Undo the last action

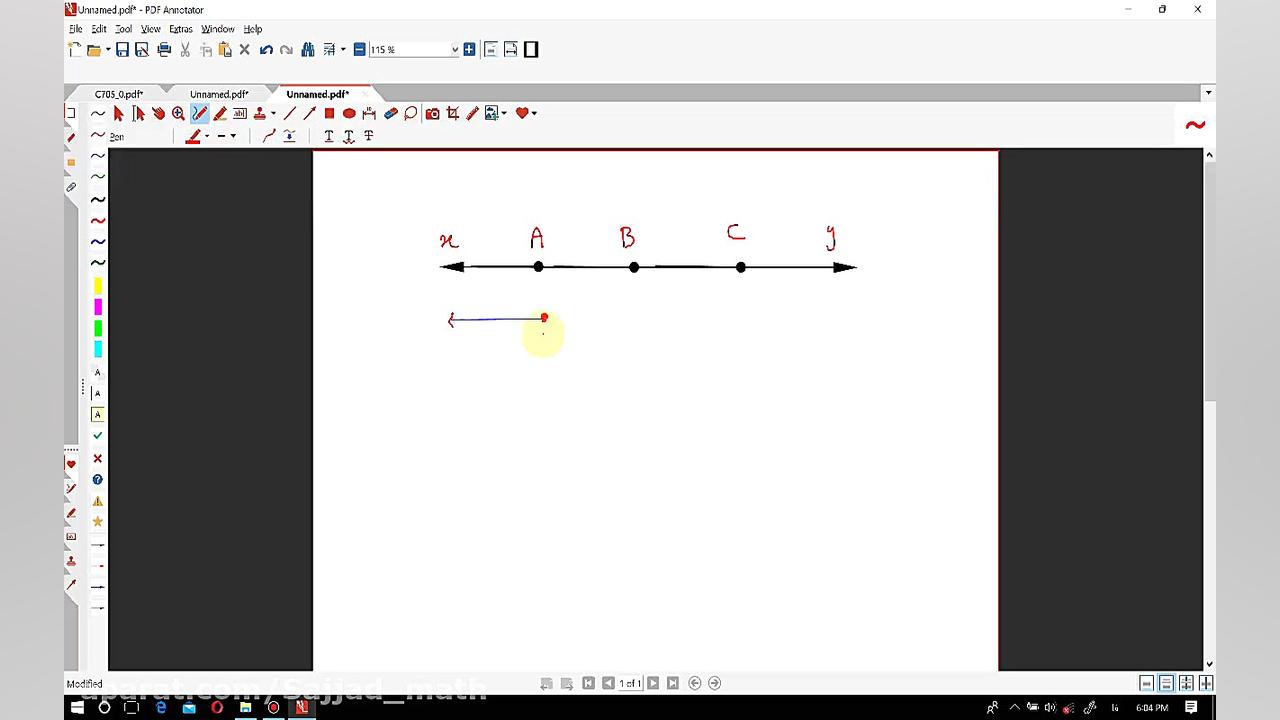point(266,49)
